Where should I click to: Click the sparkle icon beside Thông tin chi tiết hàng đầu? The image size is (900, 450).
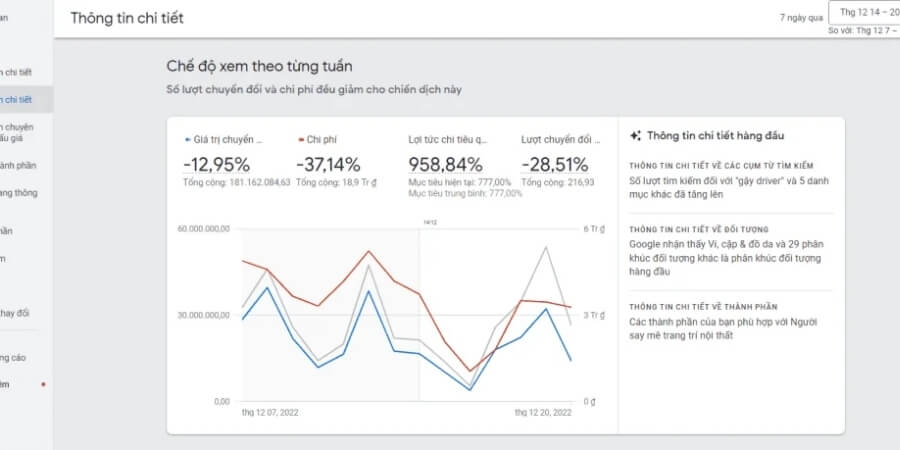[635, 136]
